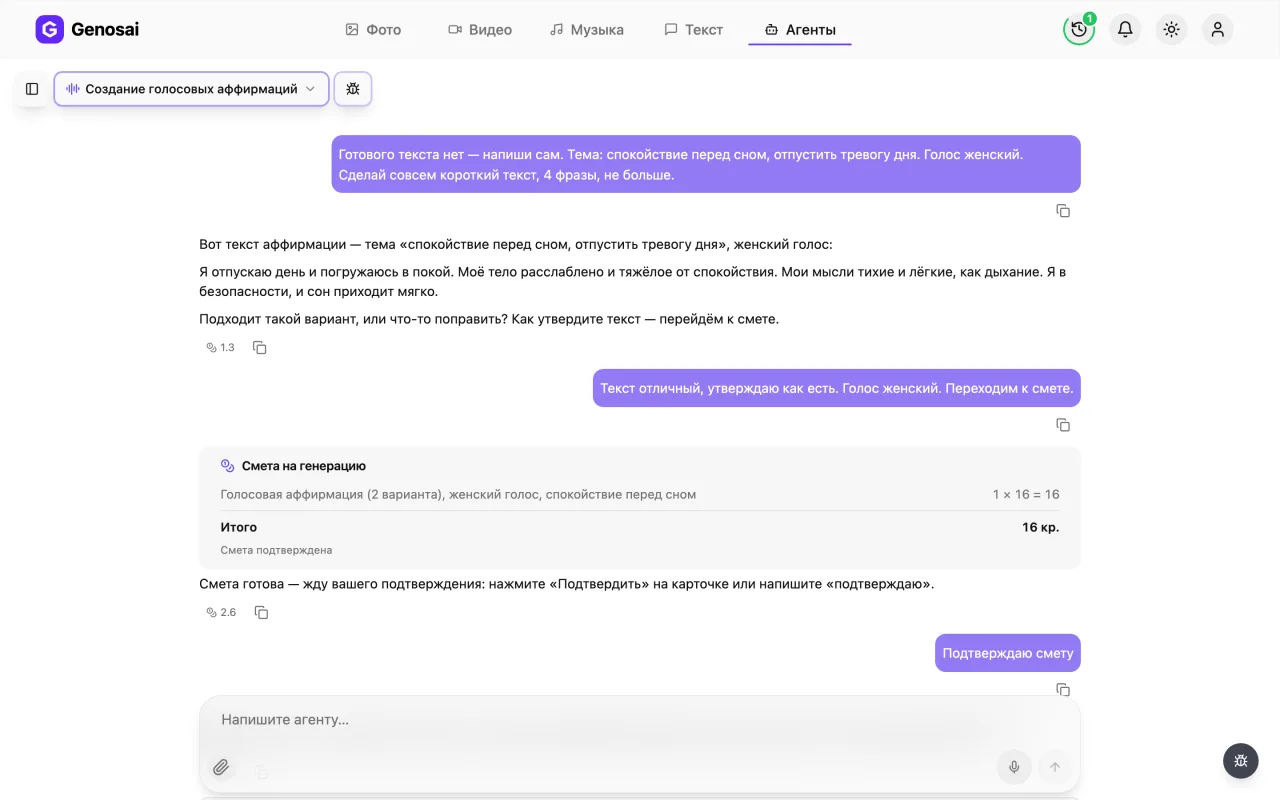
Task: Switch to the Фото tab
Action: [373, 30]
